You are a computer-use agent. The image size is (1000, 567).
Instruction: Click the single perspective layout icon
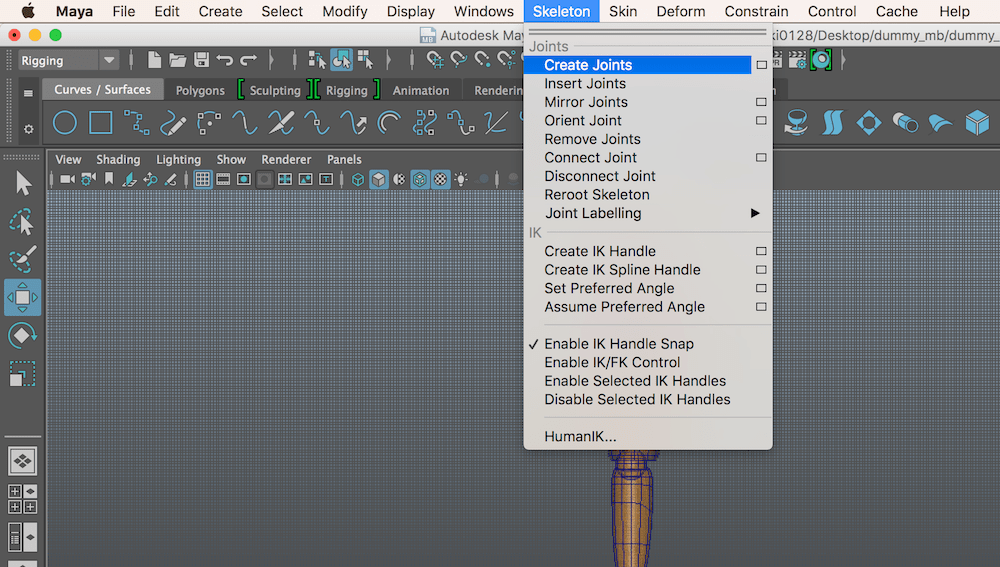coord(22,461)
